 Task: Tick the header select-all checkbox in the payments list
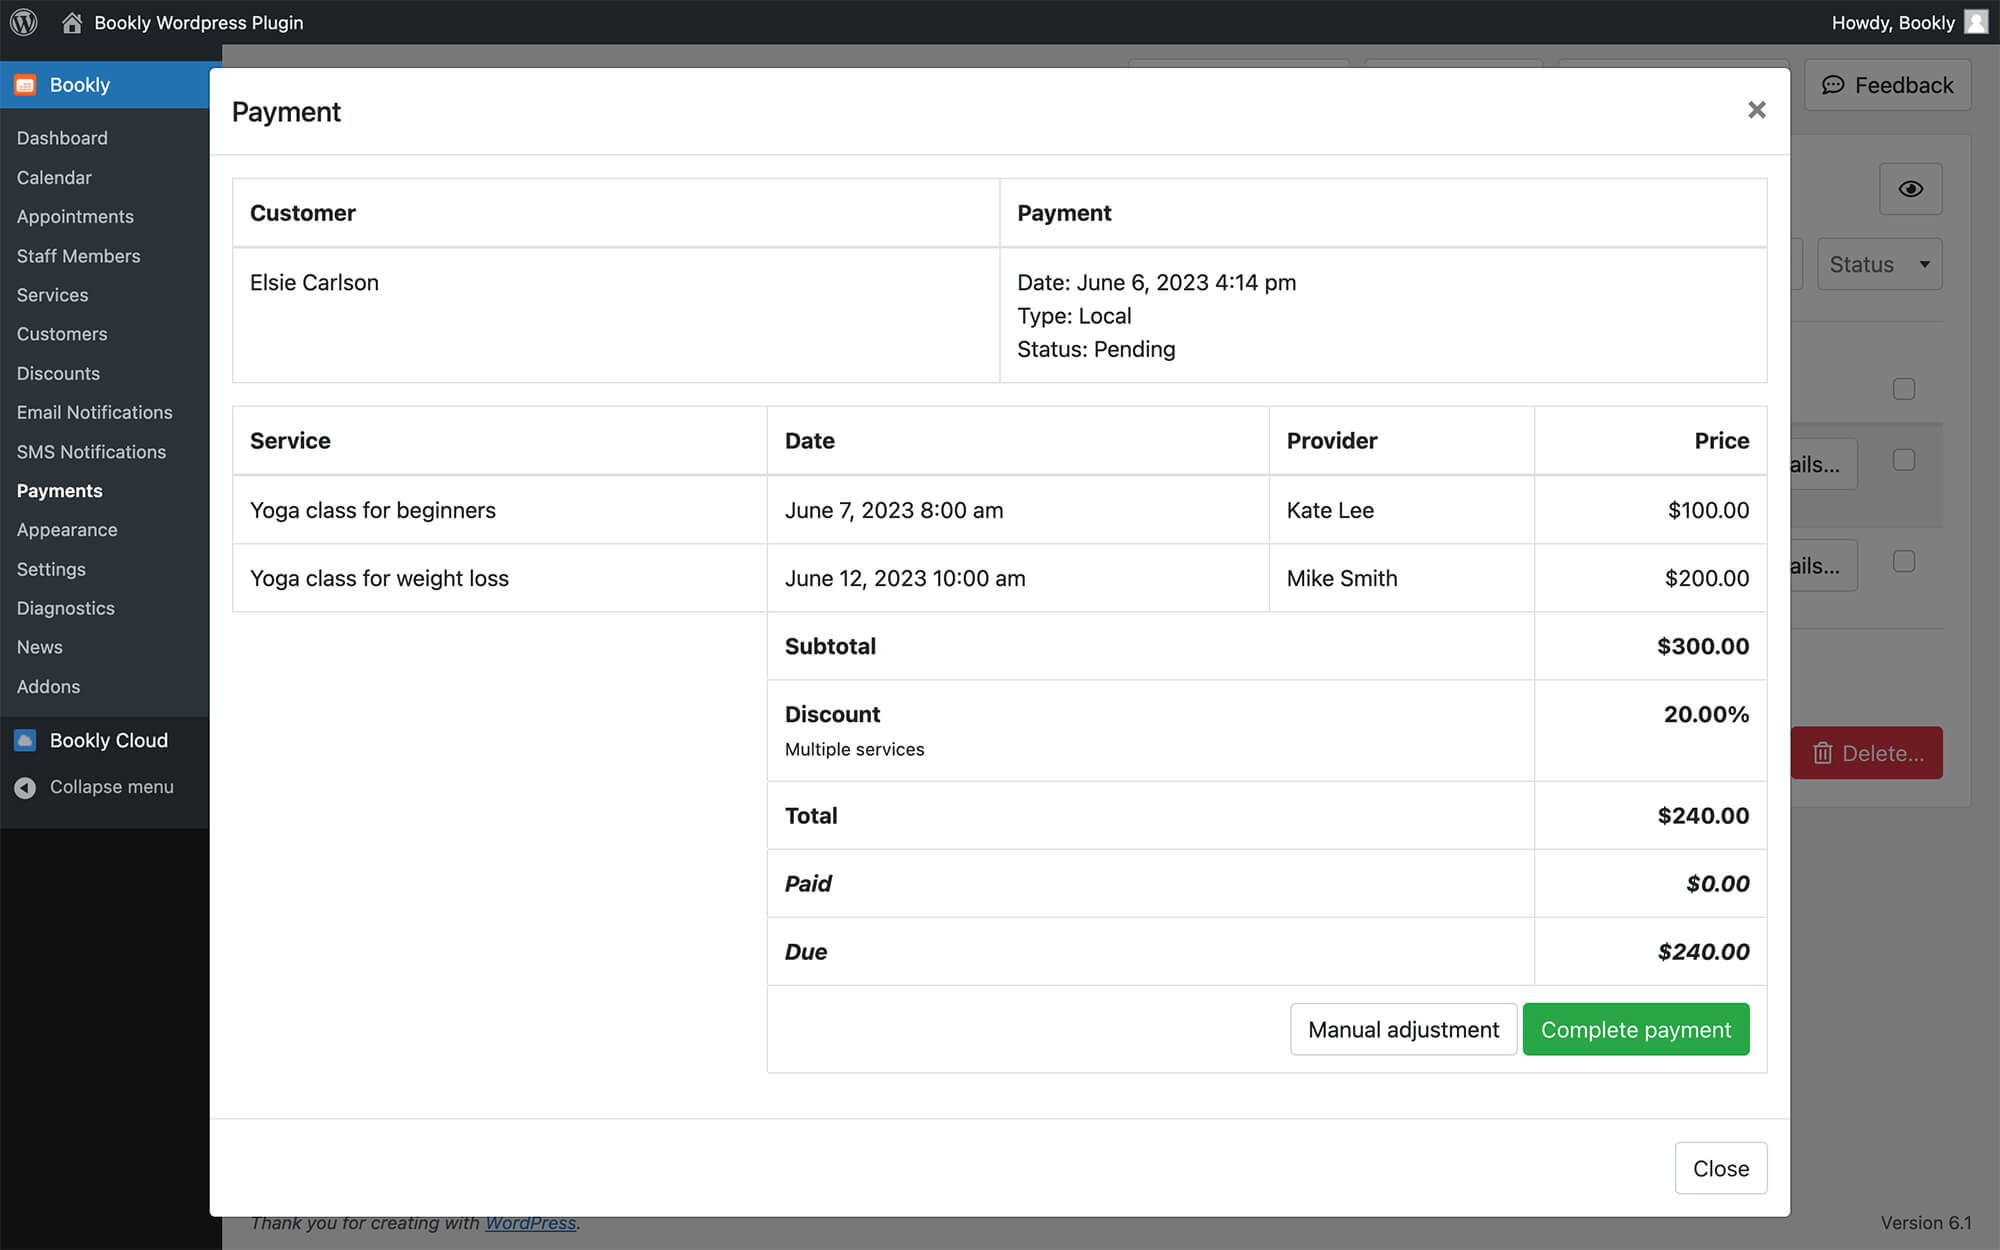coord(1904,389)
